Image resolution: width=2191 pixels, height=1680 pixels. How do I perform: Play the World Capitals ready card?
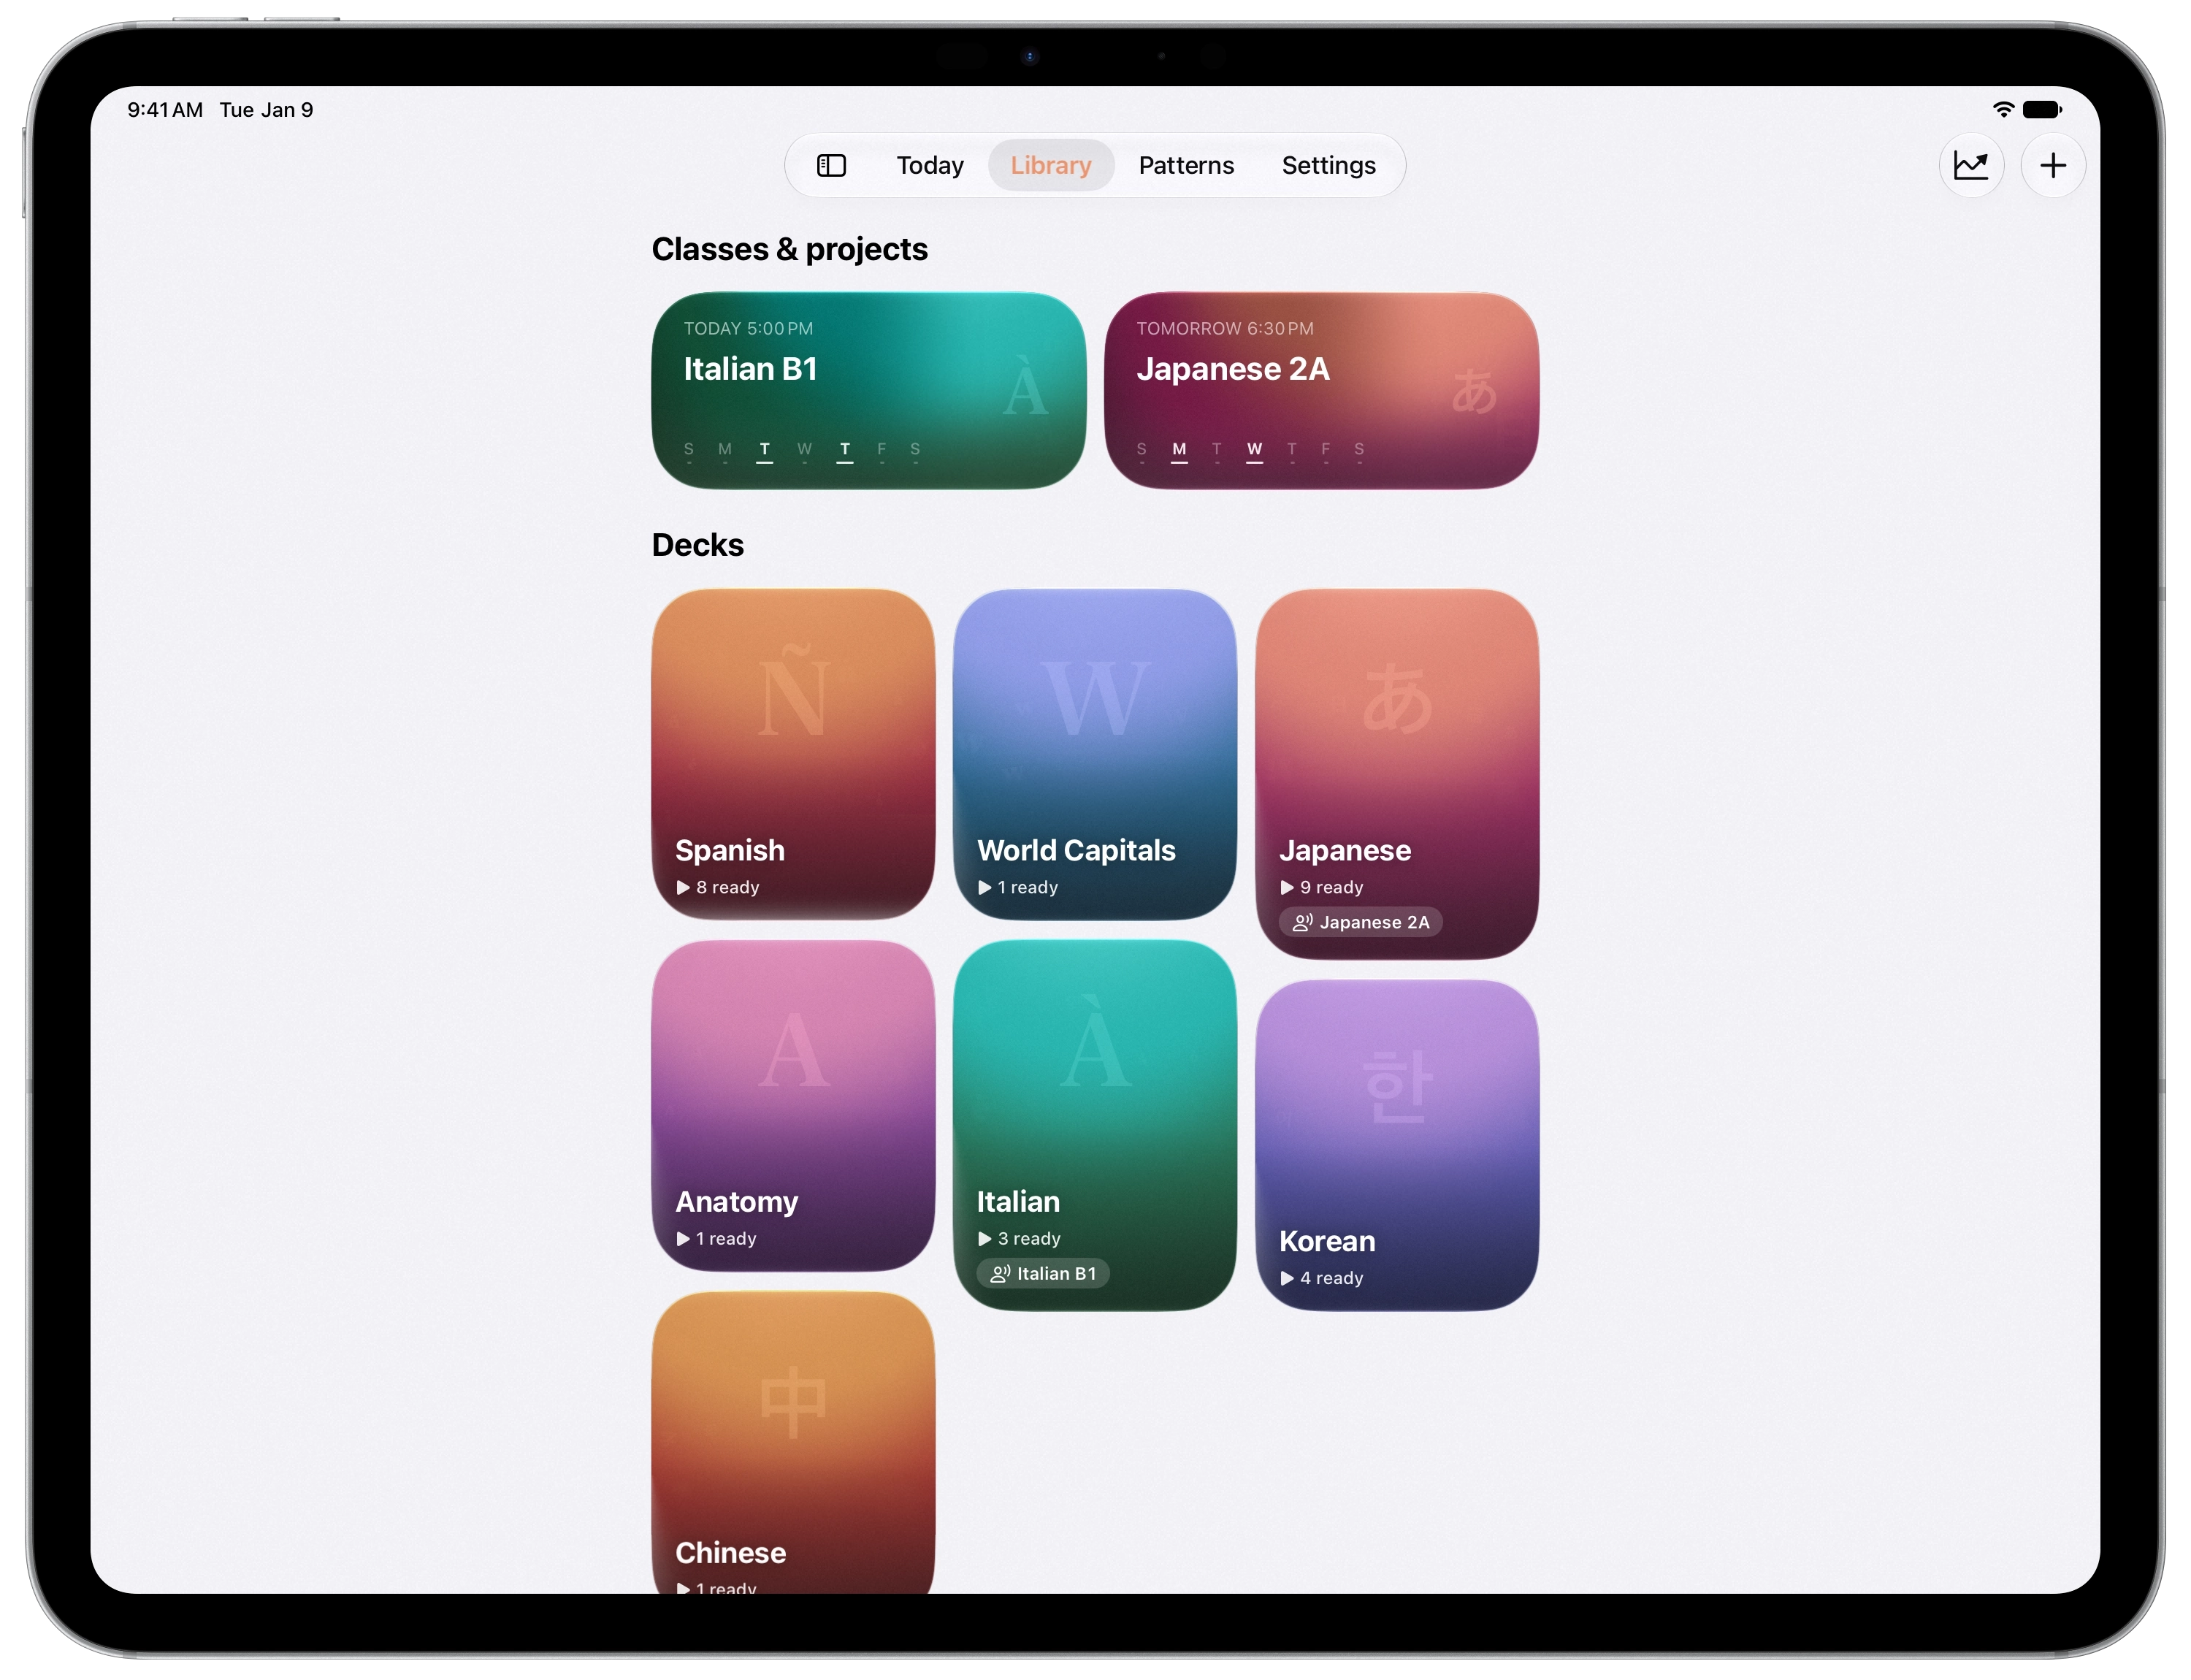click(x=1018, y=887)
